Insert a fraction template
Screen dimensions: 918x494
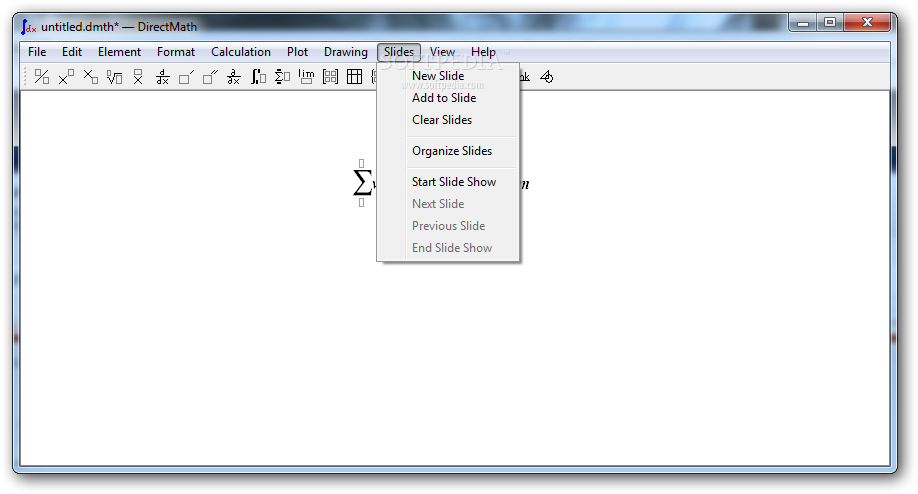click(42, 77)
